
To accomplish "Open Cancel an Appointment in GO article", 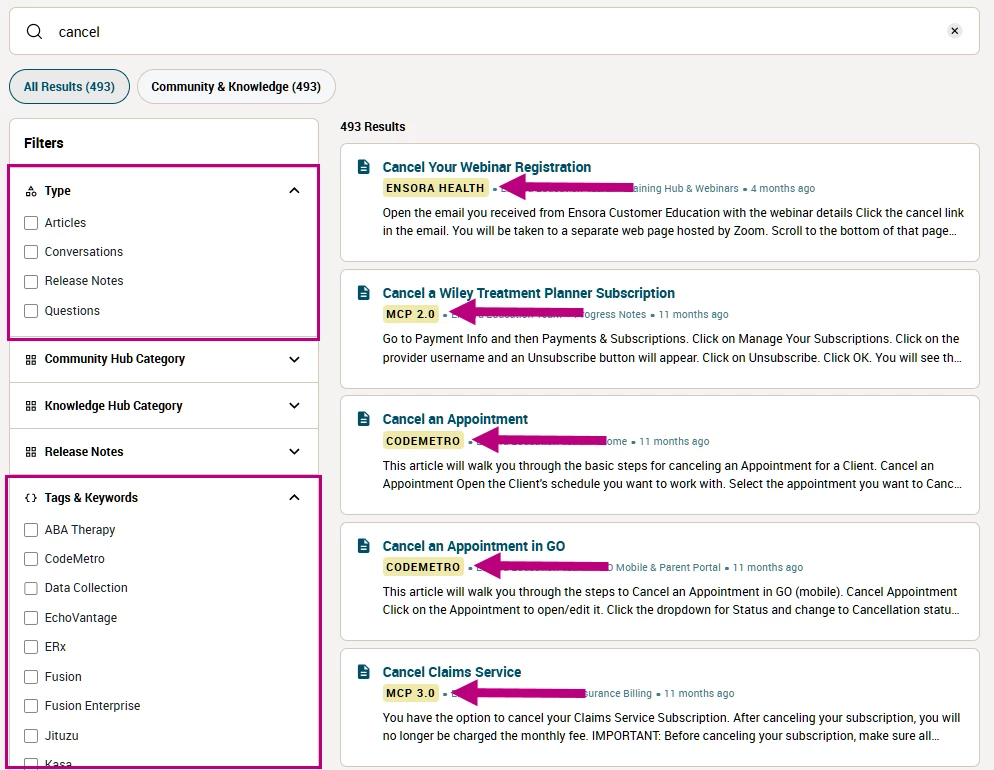I will (x=474, y=546).
